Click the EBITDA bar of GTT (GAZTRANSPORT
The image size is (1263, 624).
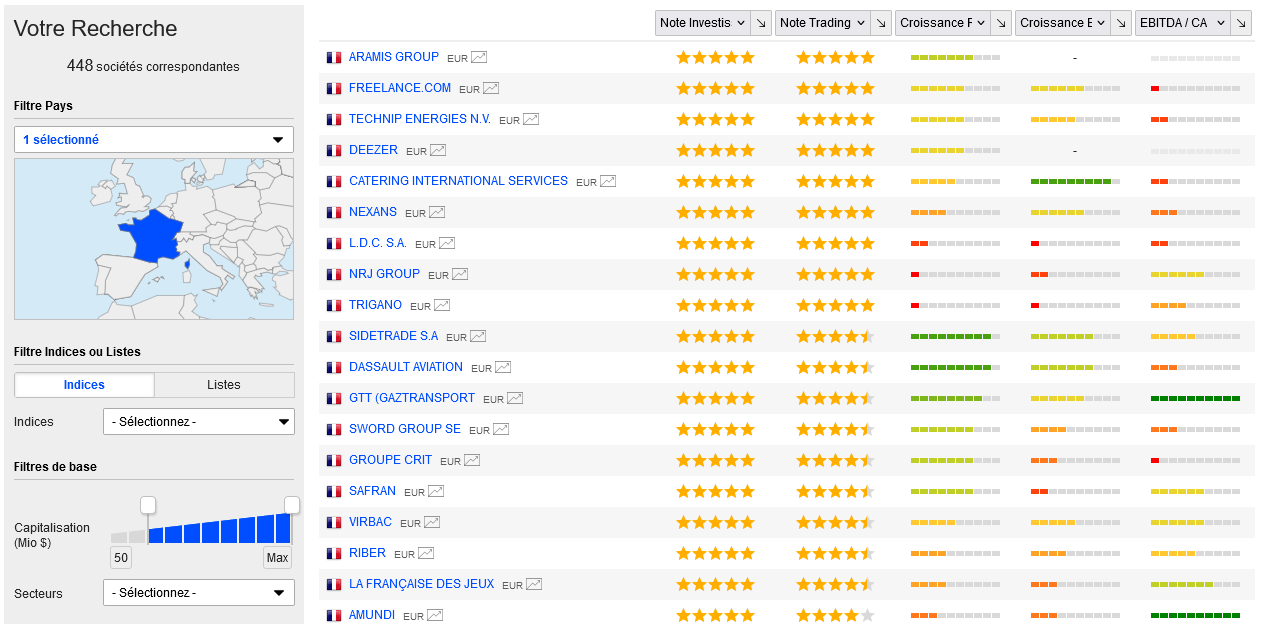tap(1195, 399)
